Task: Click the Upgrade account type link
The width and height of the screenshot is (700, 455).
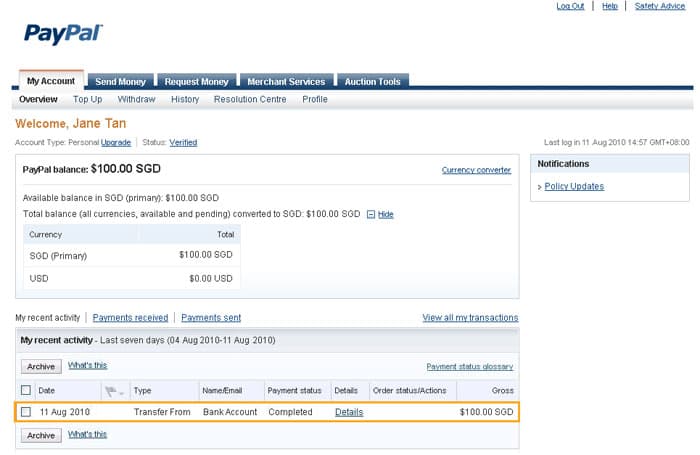Action: tap(116, 143)
